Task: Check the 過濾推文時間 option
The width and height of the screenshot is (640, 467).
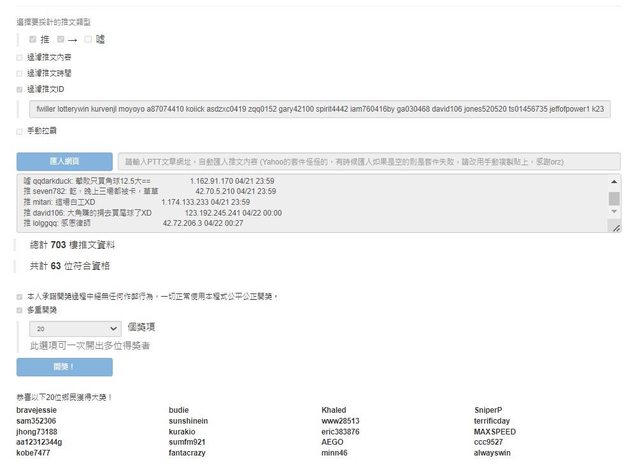Action: point(20,73)
